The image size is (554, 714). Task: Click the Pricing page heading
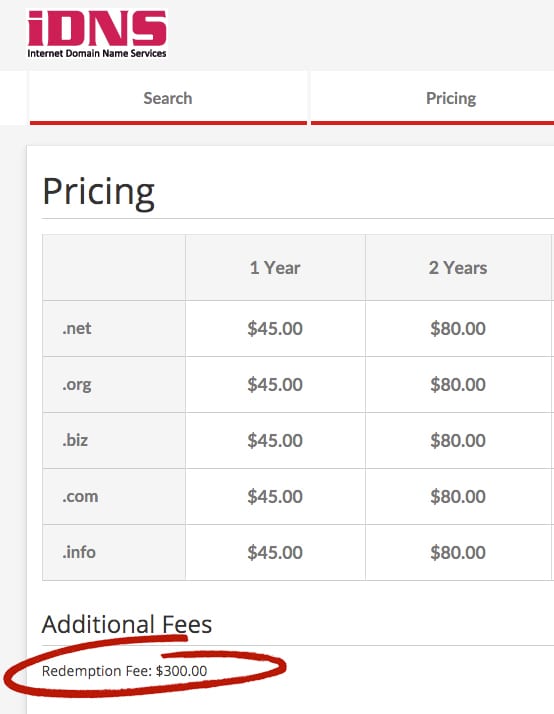tap(98, 192)
